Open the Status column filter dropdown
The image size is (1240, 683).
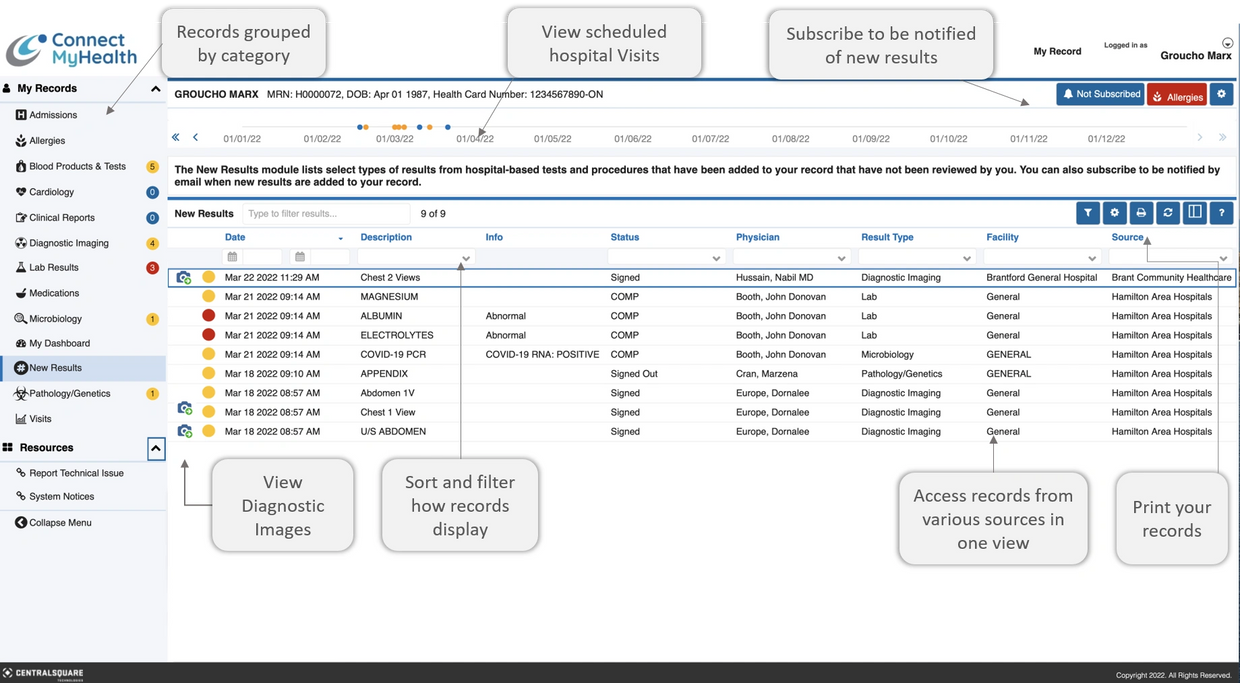pos(715,257)
